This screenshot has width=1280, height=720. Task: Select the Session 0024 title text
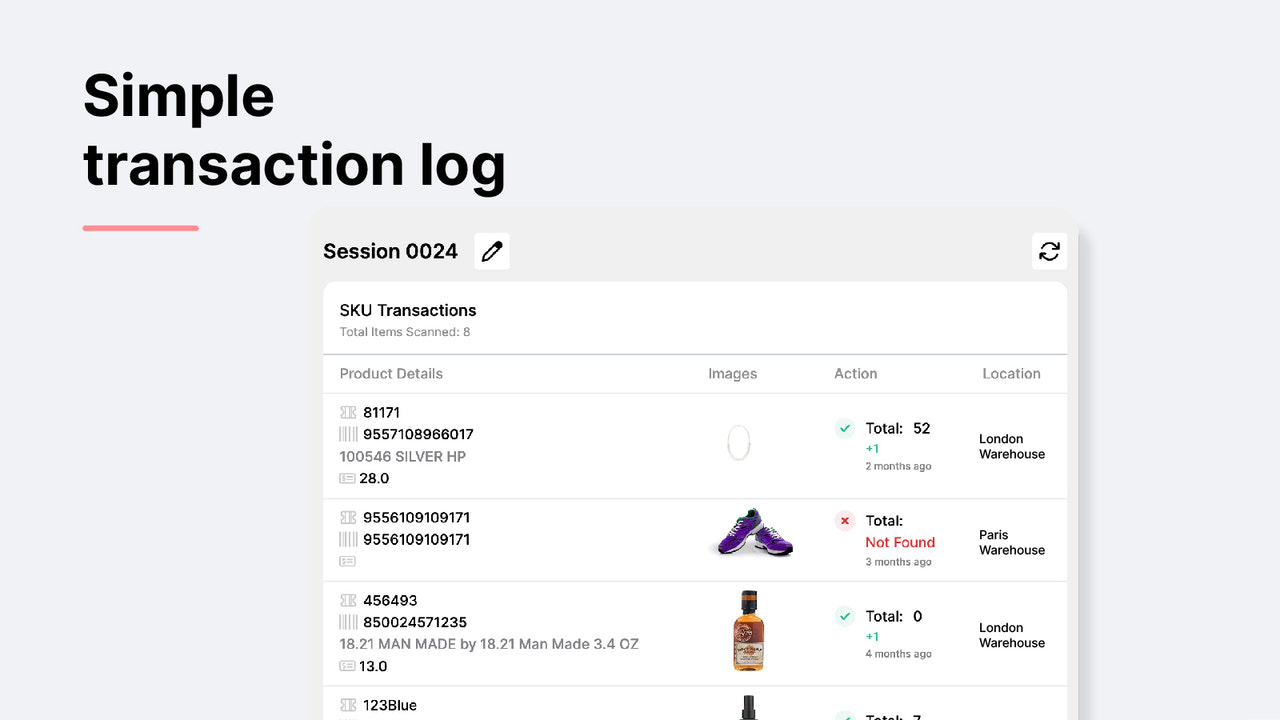click(x=390, y=251)
